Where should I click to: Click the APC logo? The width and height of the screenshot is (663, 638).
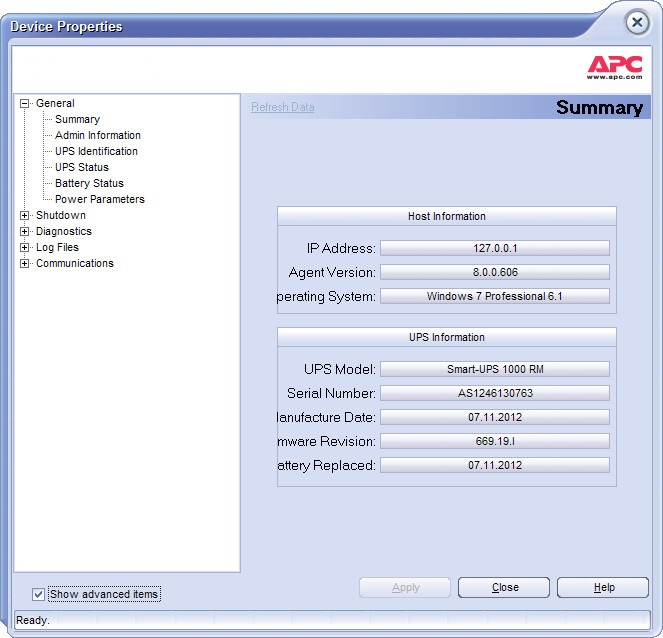[x=615, y=67]
